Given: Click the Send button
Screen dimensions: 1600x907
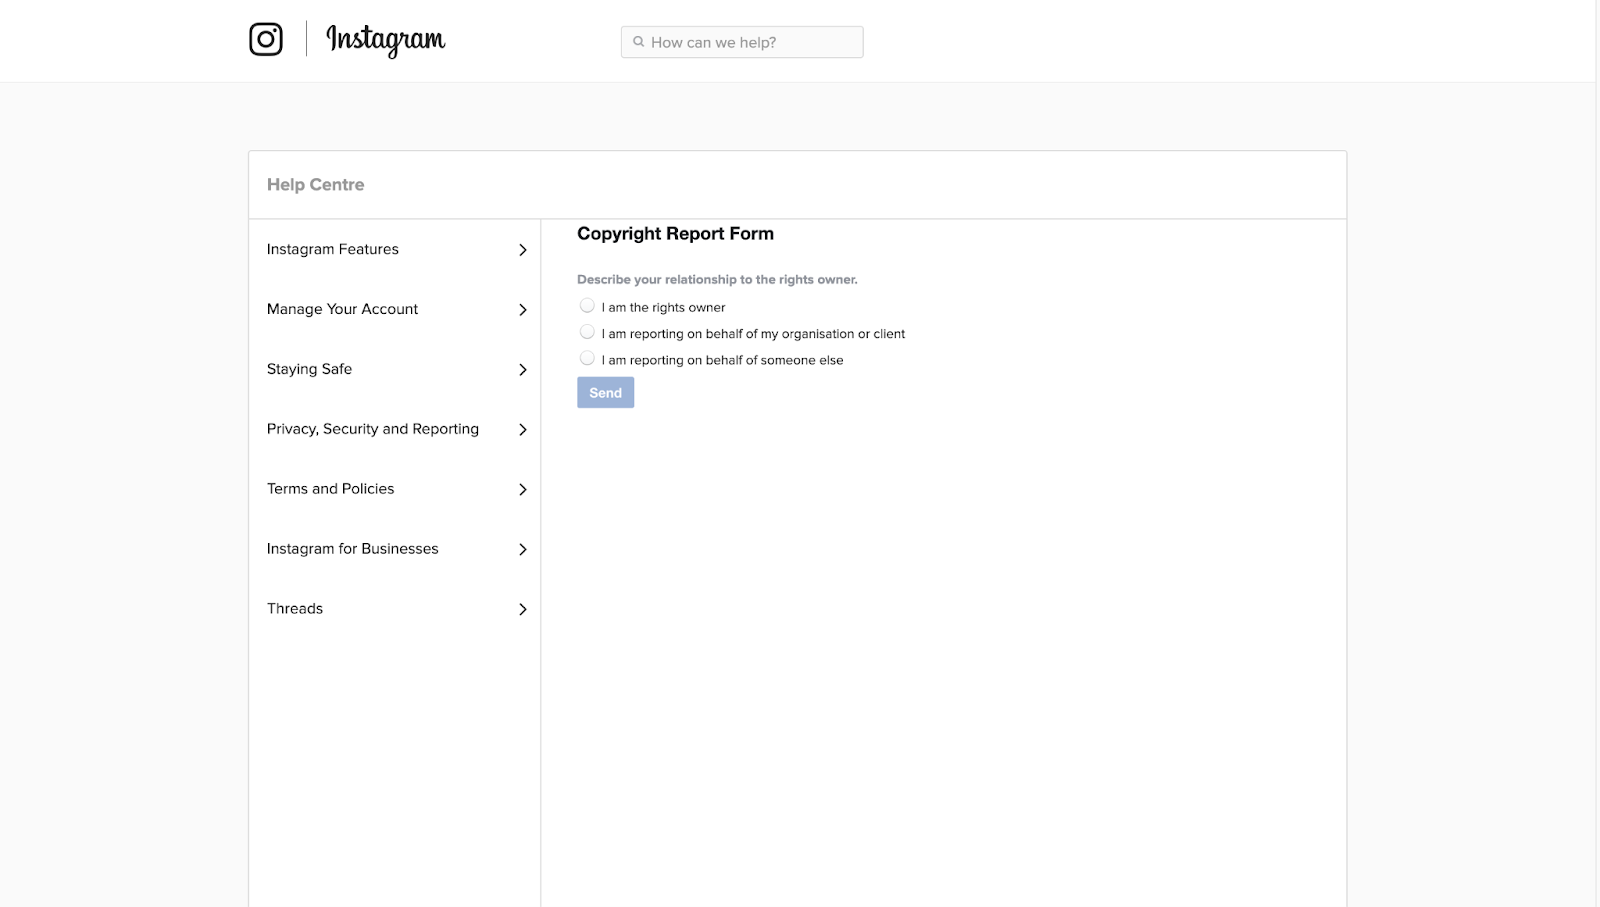Looking at the screenshot, I should click(605, 392).
